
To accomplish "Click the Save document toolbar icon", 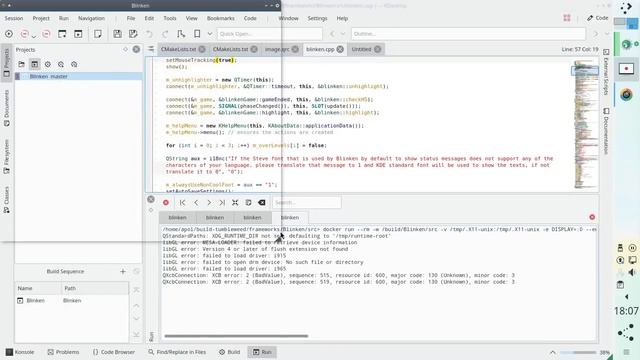I will pos(117,34).
